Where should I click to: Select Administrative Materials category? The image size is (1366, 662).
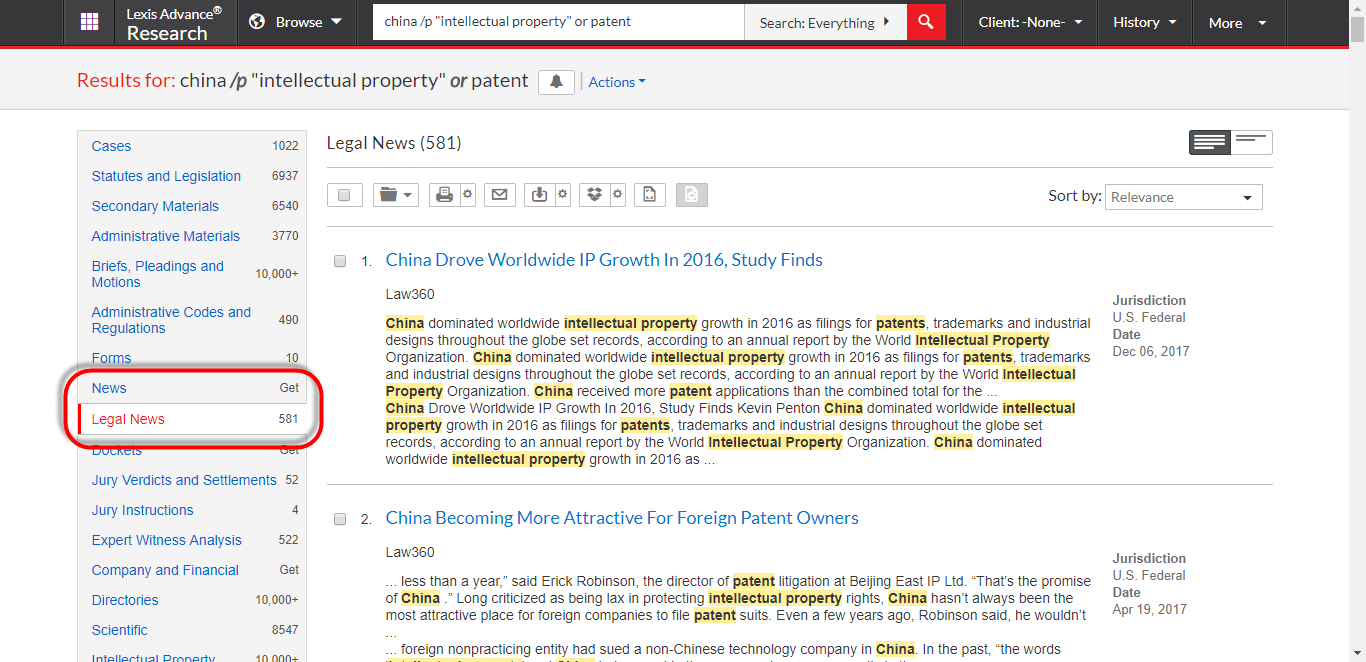[x=166, y=236]
